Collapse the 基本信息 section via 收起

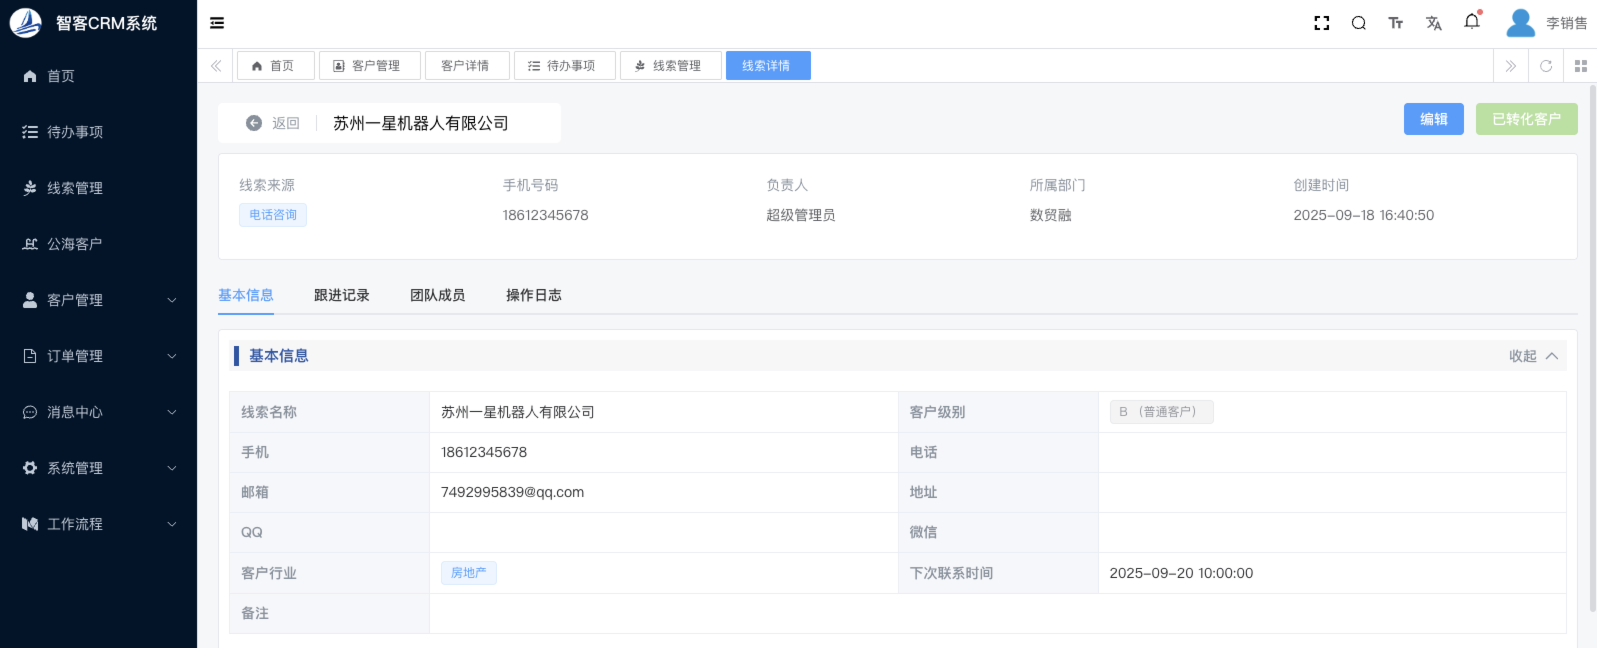pyautogui.click(x=1532, y=356)
